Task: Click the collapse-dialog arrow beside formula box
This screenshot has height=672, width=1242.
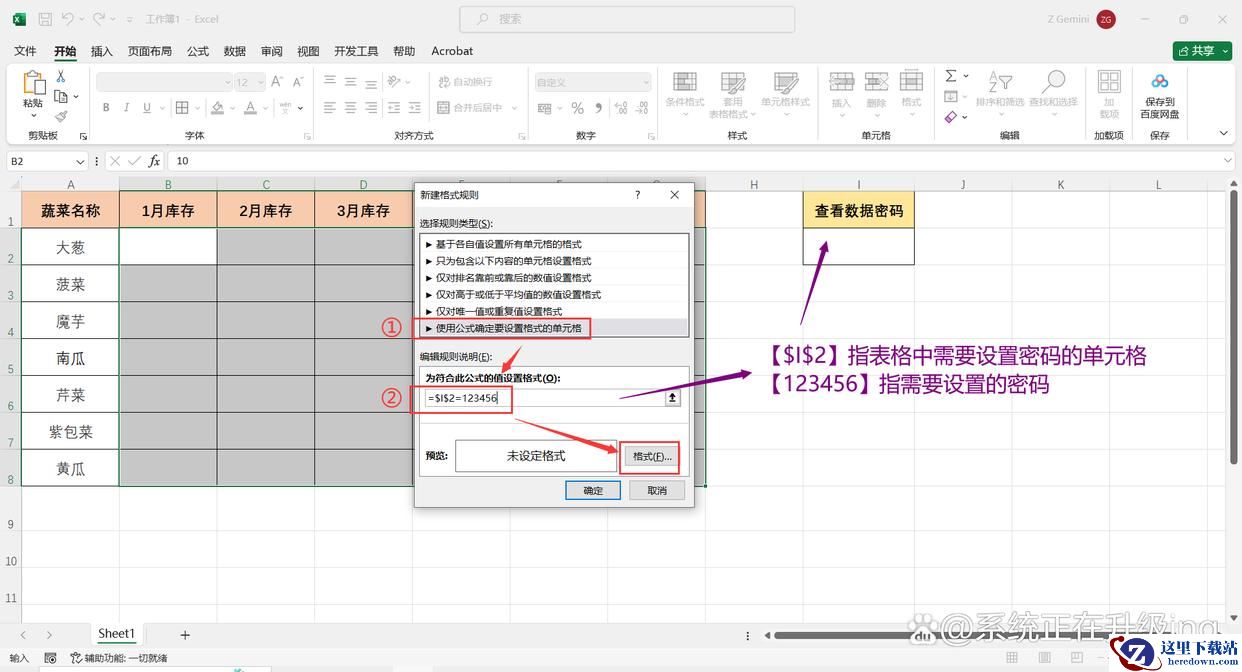Action: (673, 398)
